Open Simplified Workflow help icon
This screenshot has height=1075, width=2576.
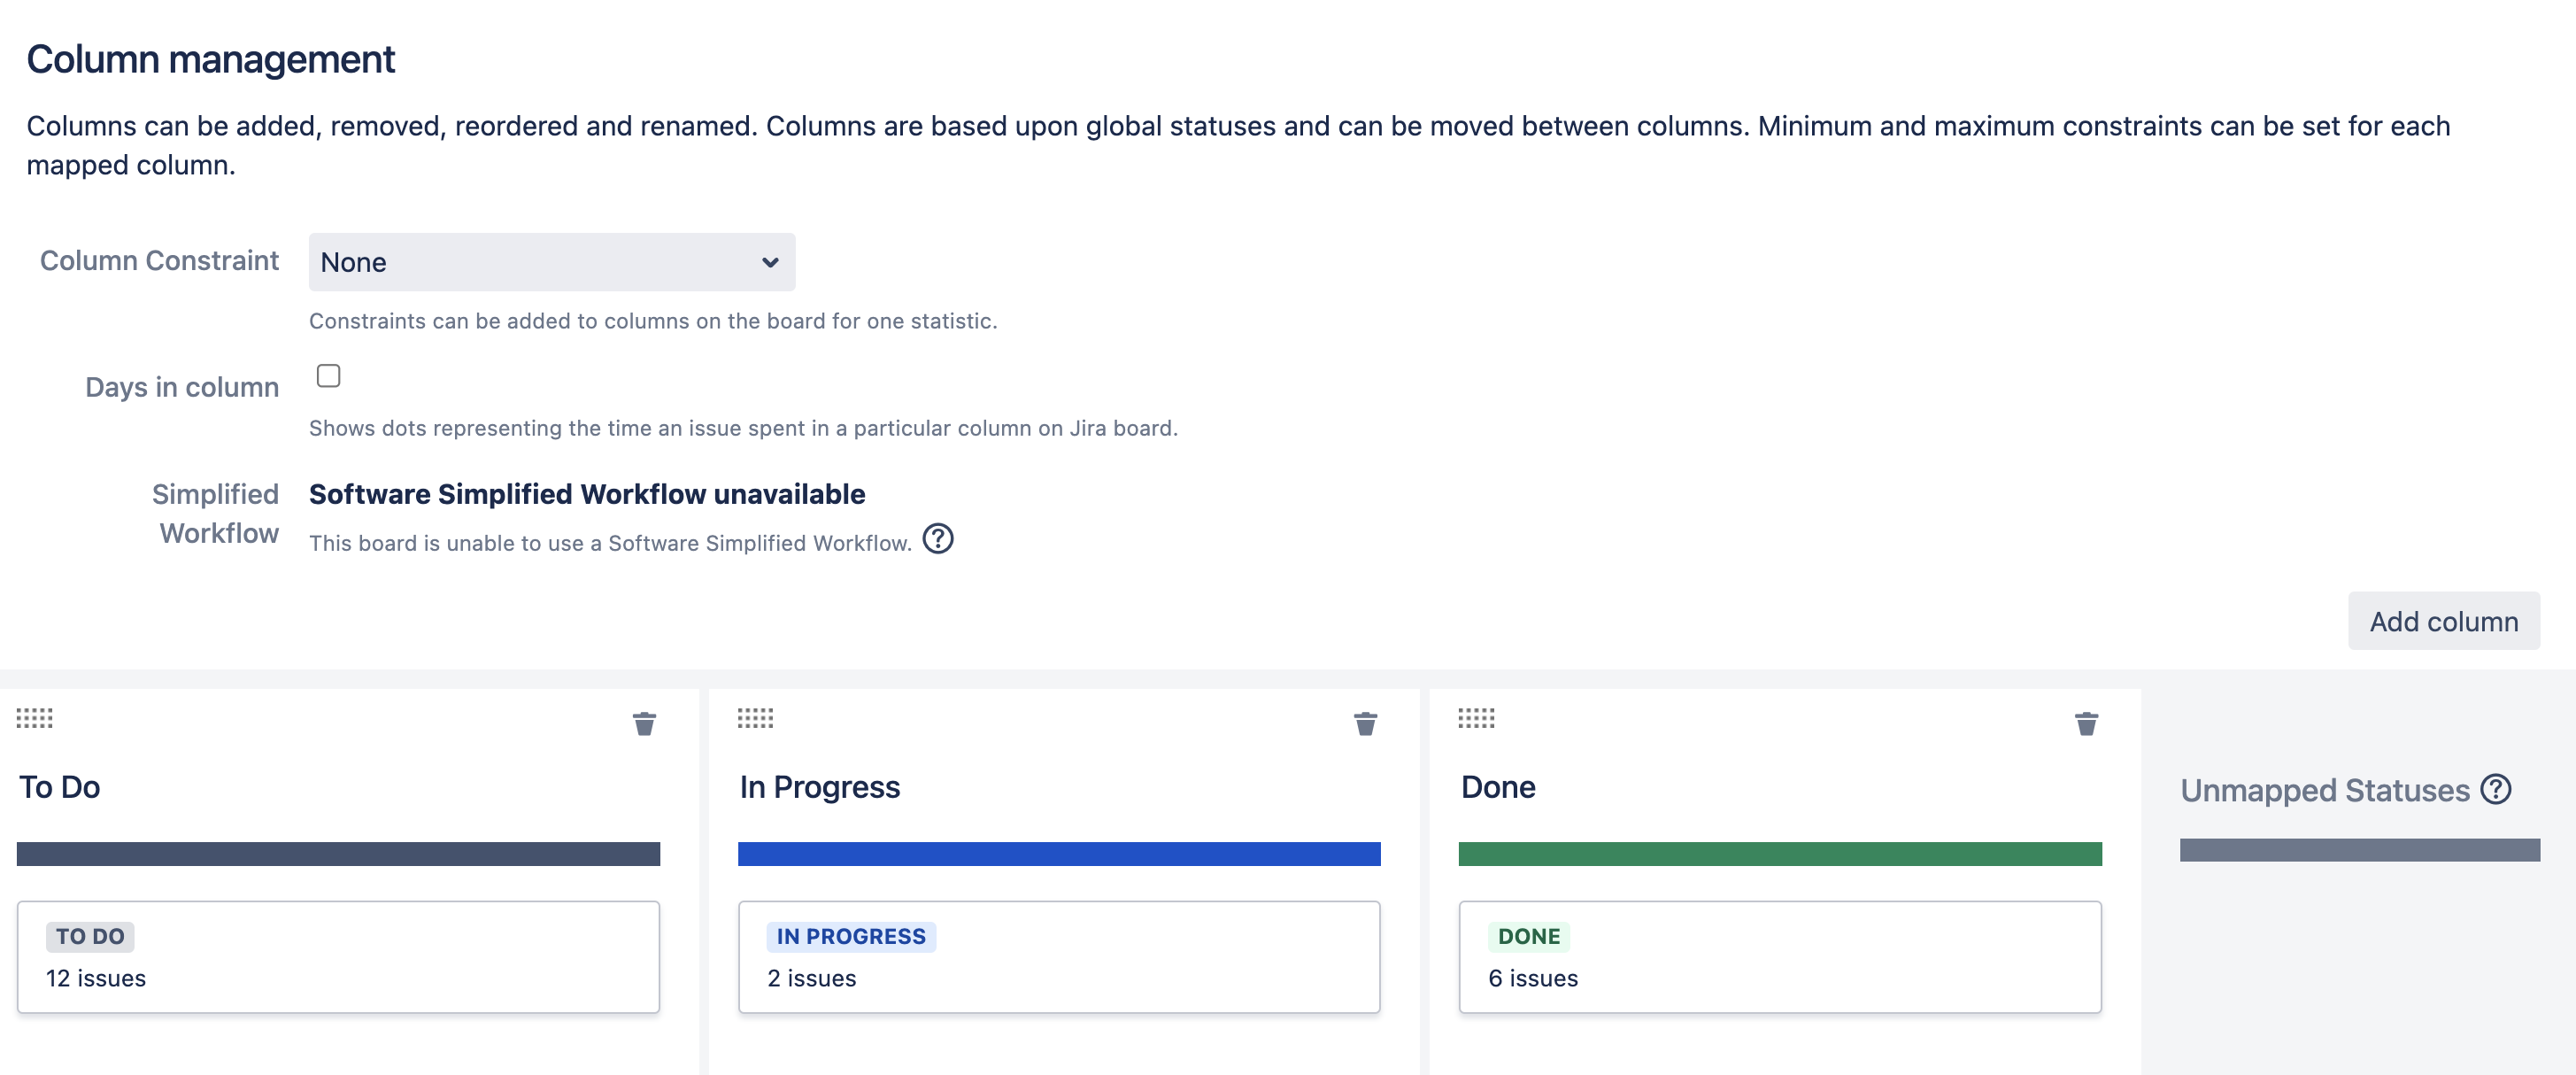938,539
